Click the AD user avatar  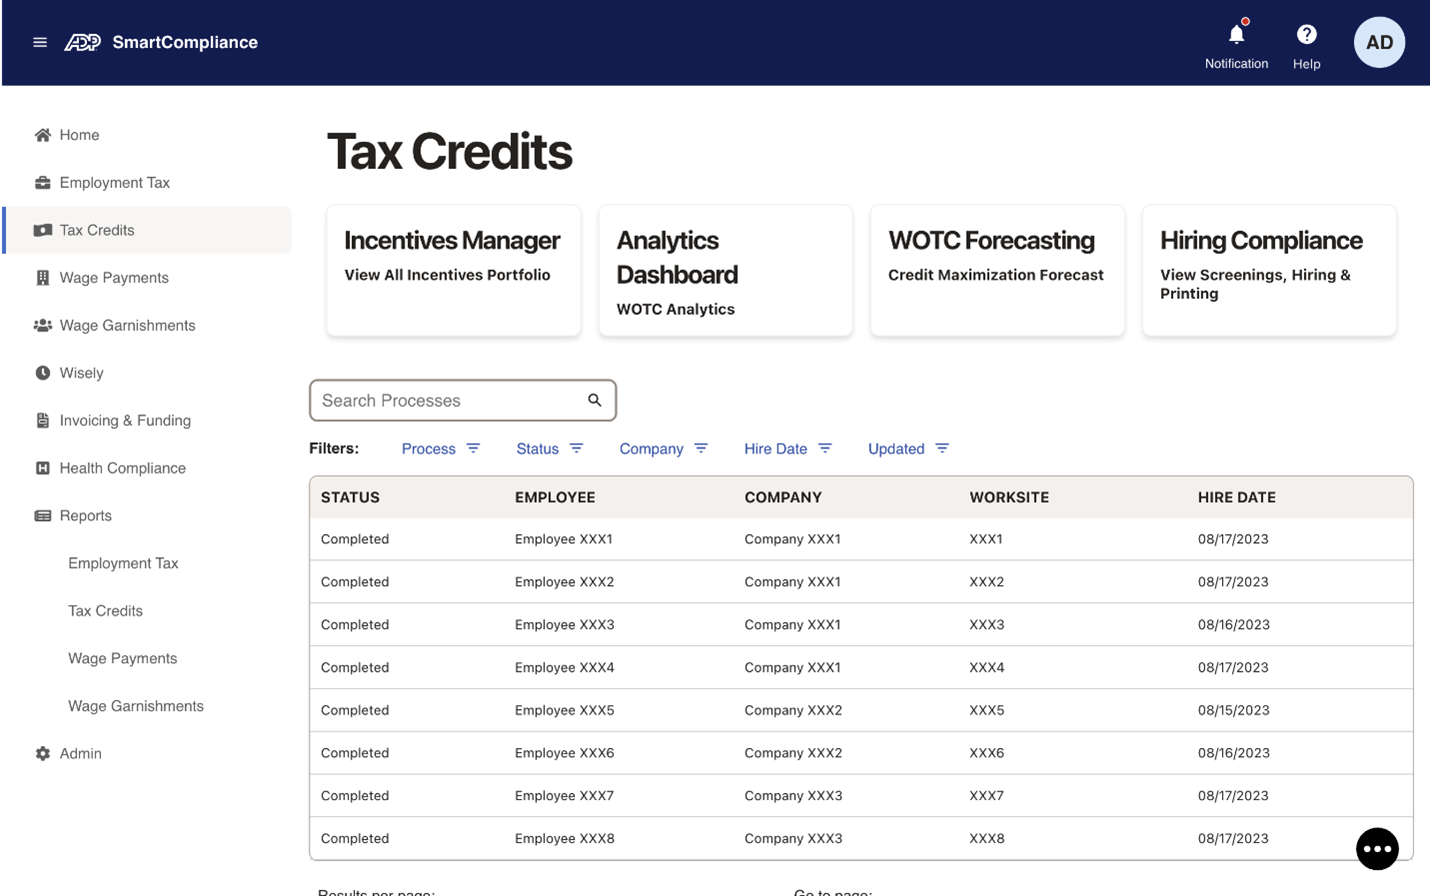(1379, 42)
